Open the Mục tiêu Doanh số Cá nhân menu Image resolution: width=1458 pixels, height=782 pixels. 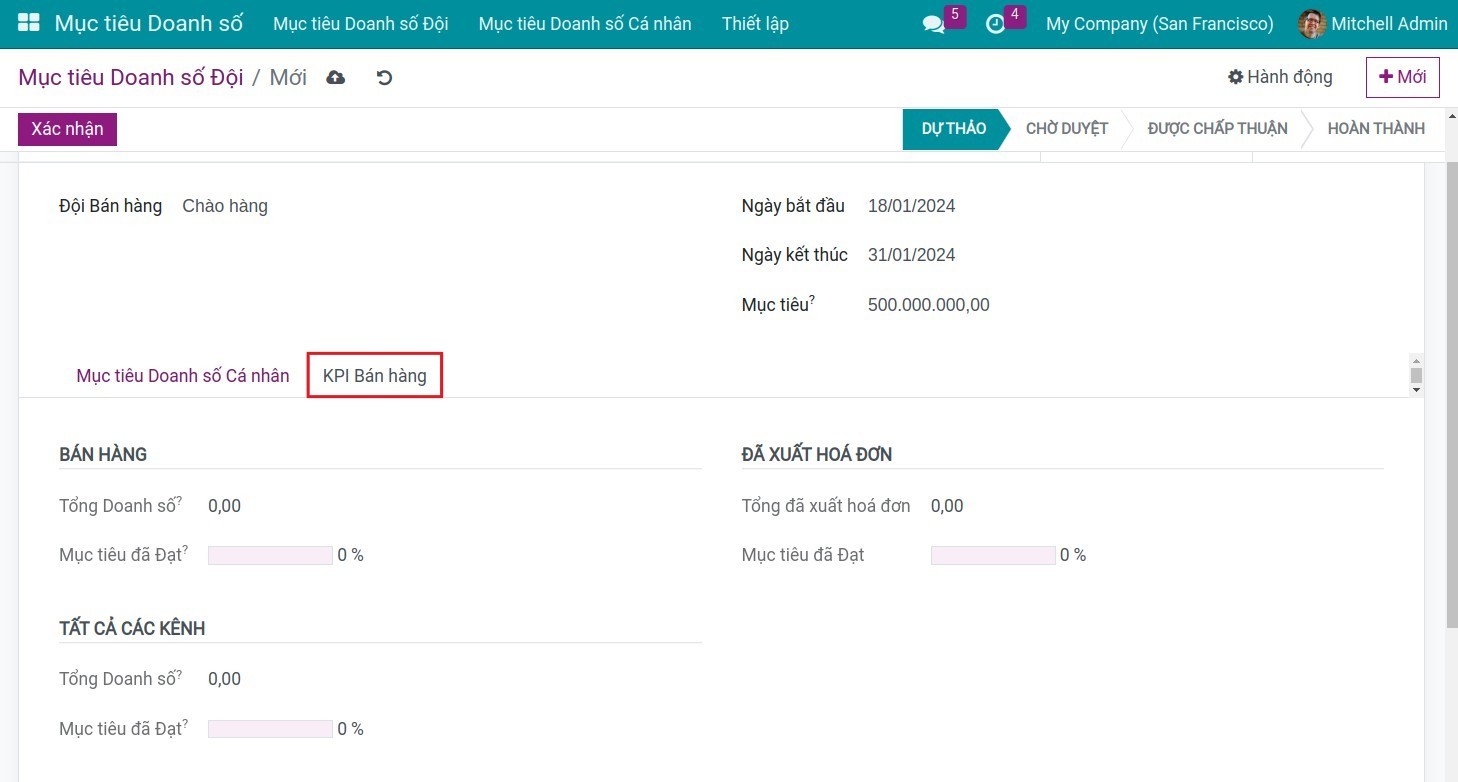(x=584, y=23)
